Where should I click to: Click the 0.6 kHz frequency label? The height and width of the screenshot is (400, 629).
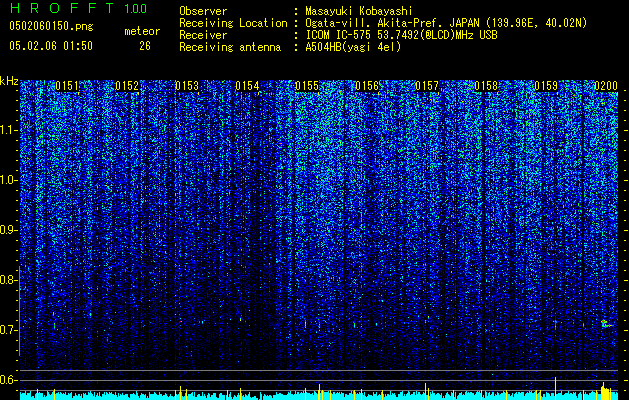click(x=8, y=380)
